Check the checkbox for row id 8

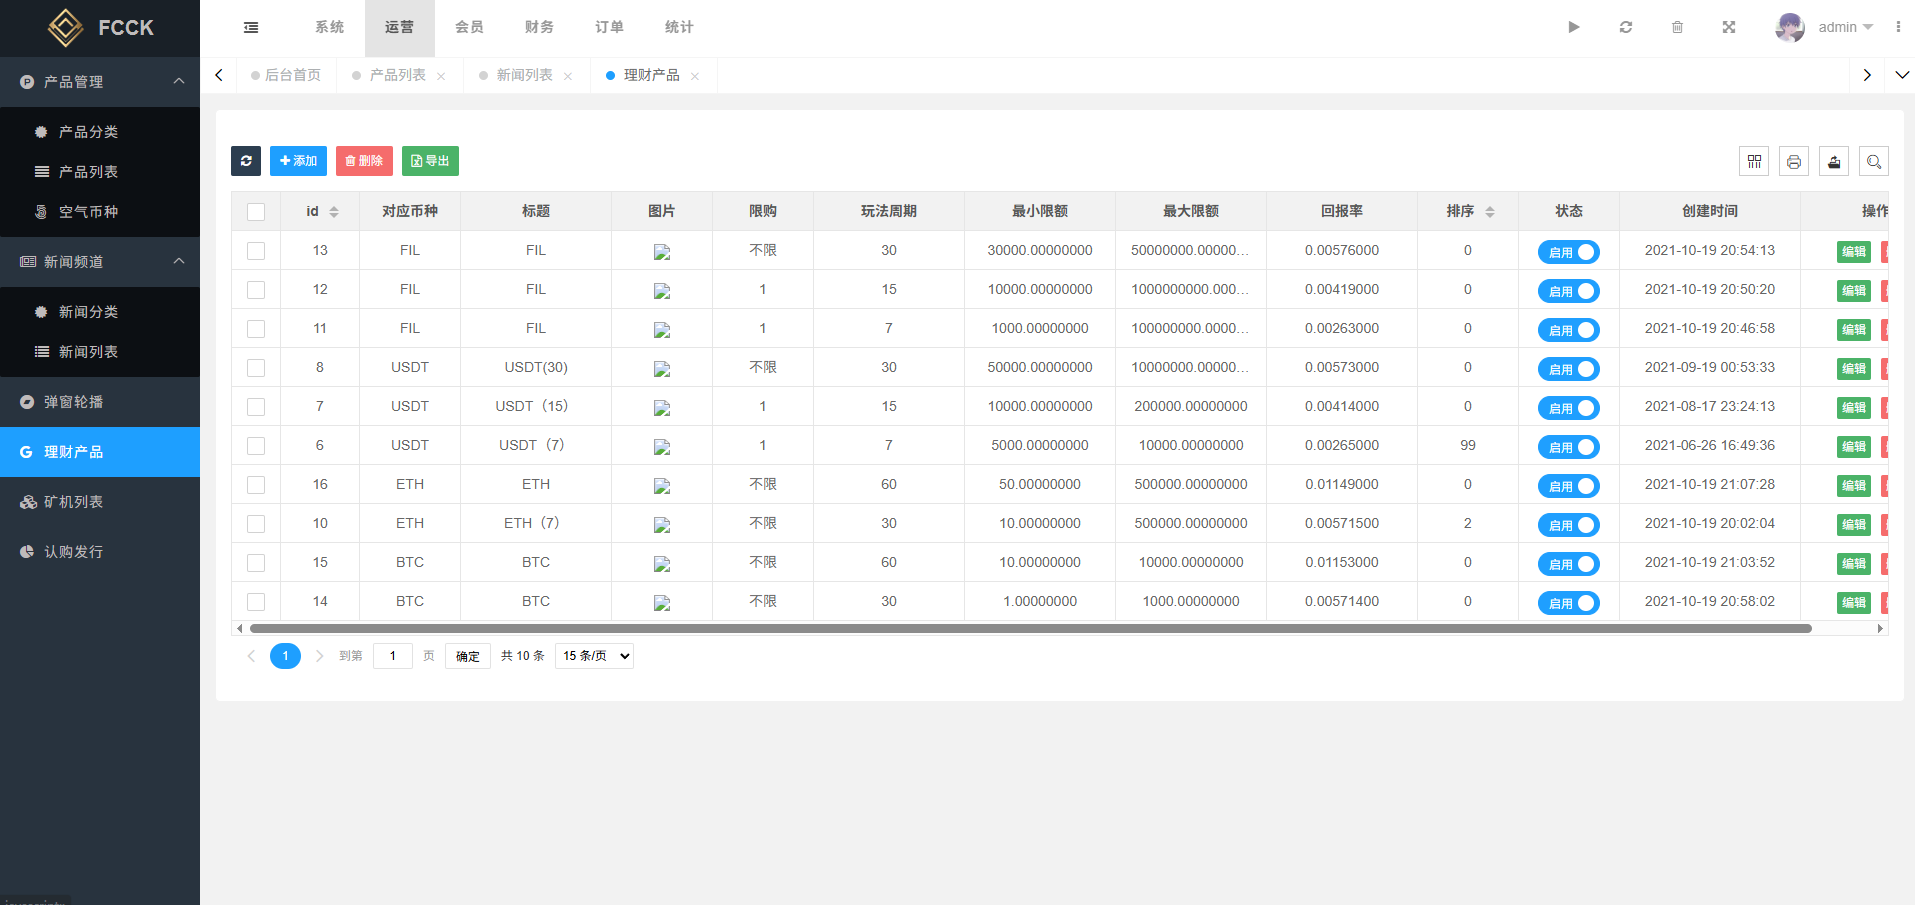pos(256,368)
